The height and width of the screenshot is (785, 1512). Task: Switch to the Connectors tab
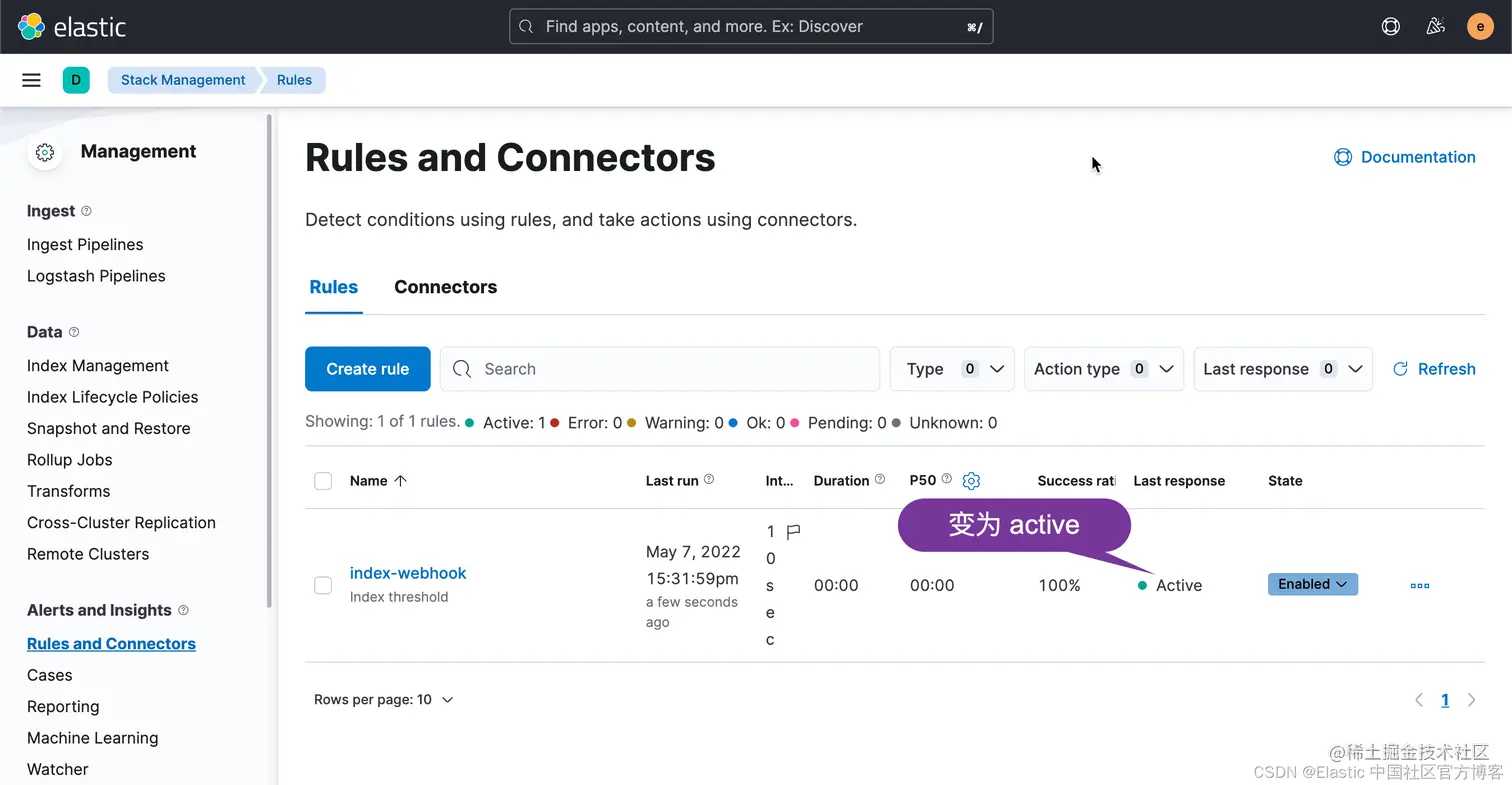pos(445,287)
